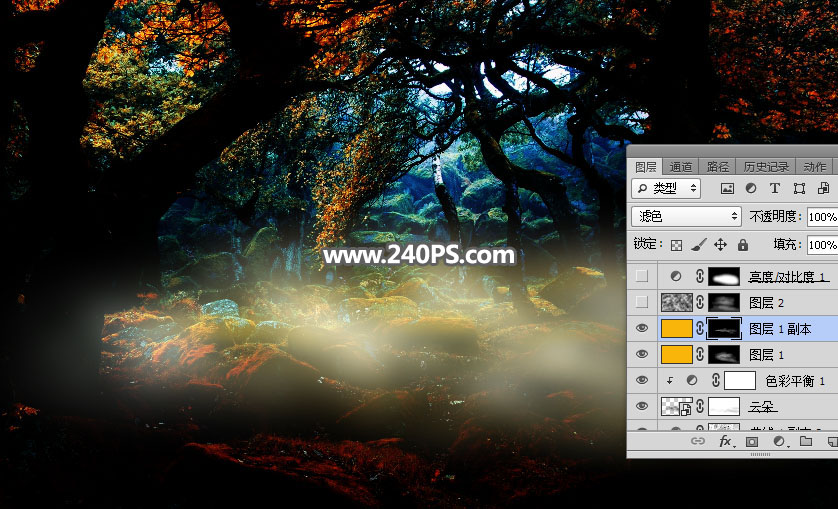838x509 pixels.
Task: Switch to the 图层 (Layers) tab
Action: click(645, 167)
